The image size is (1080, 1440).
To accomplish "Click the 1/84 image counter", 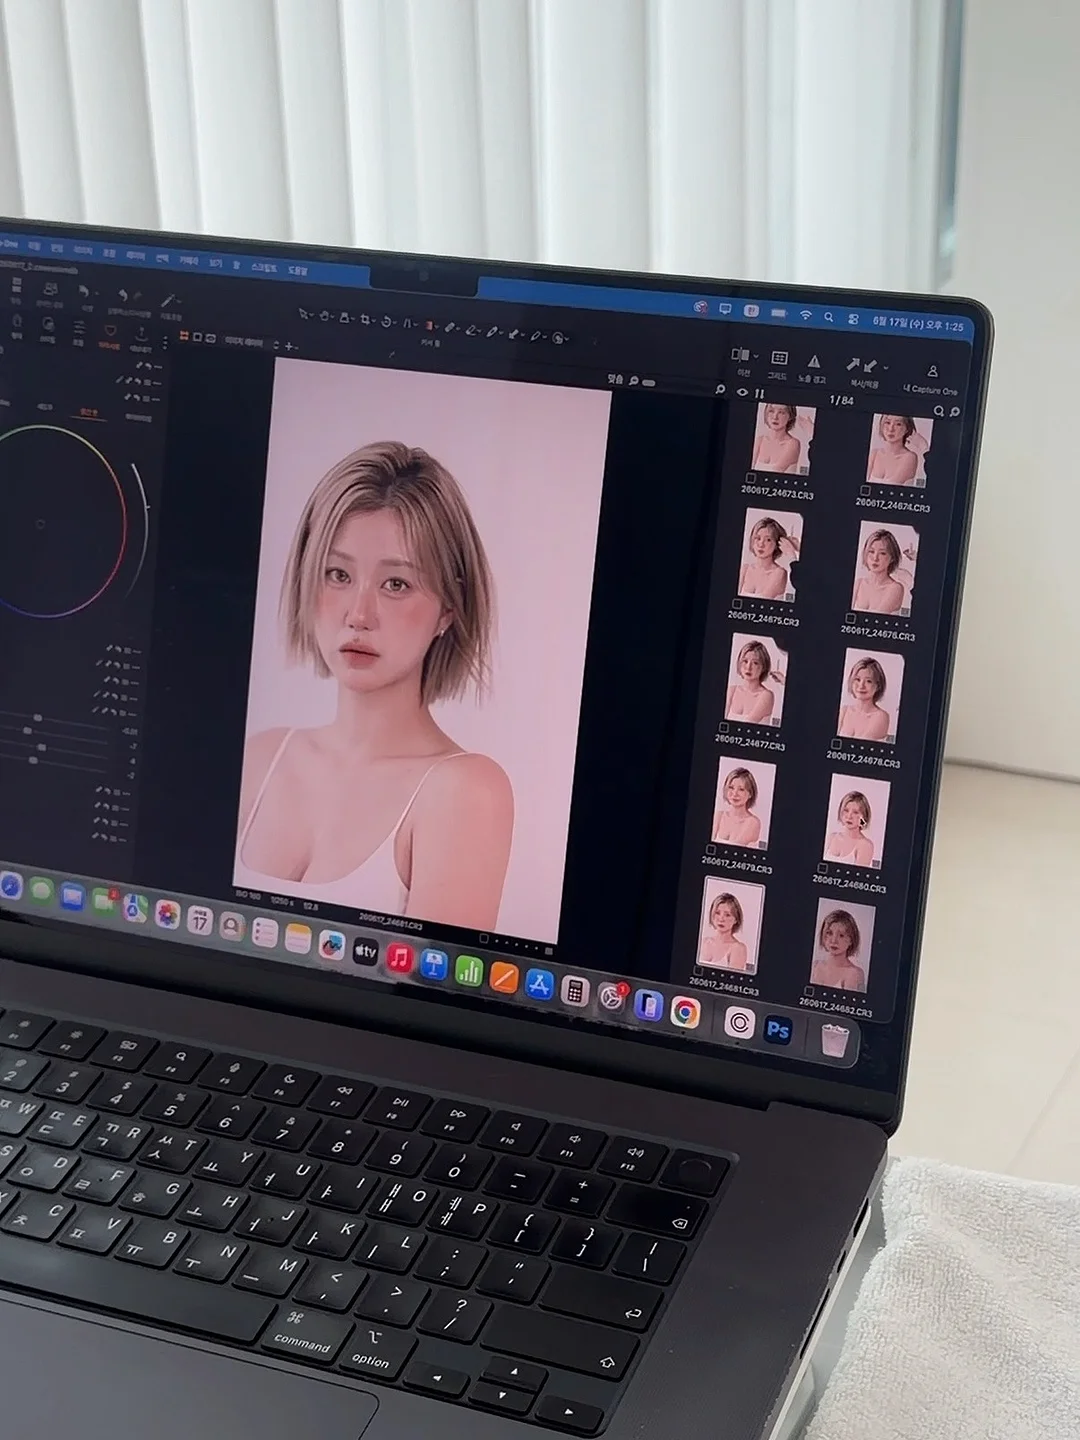I will coord(841,400).
